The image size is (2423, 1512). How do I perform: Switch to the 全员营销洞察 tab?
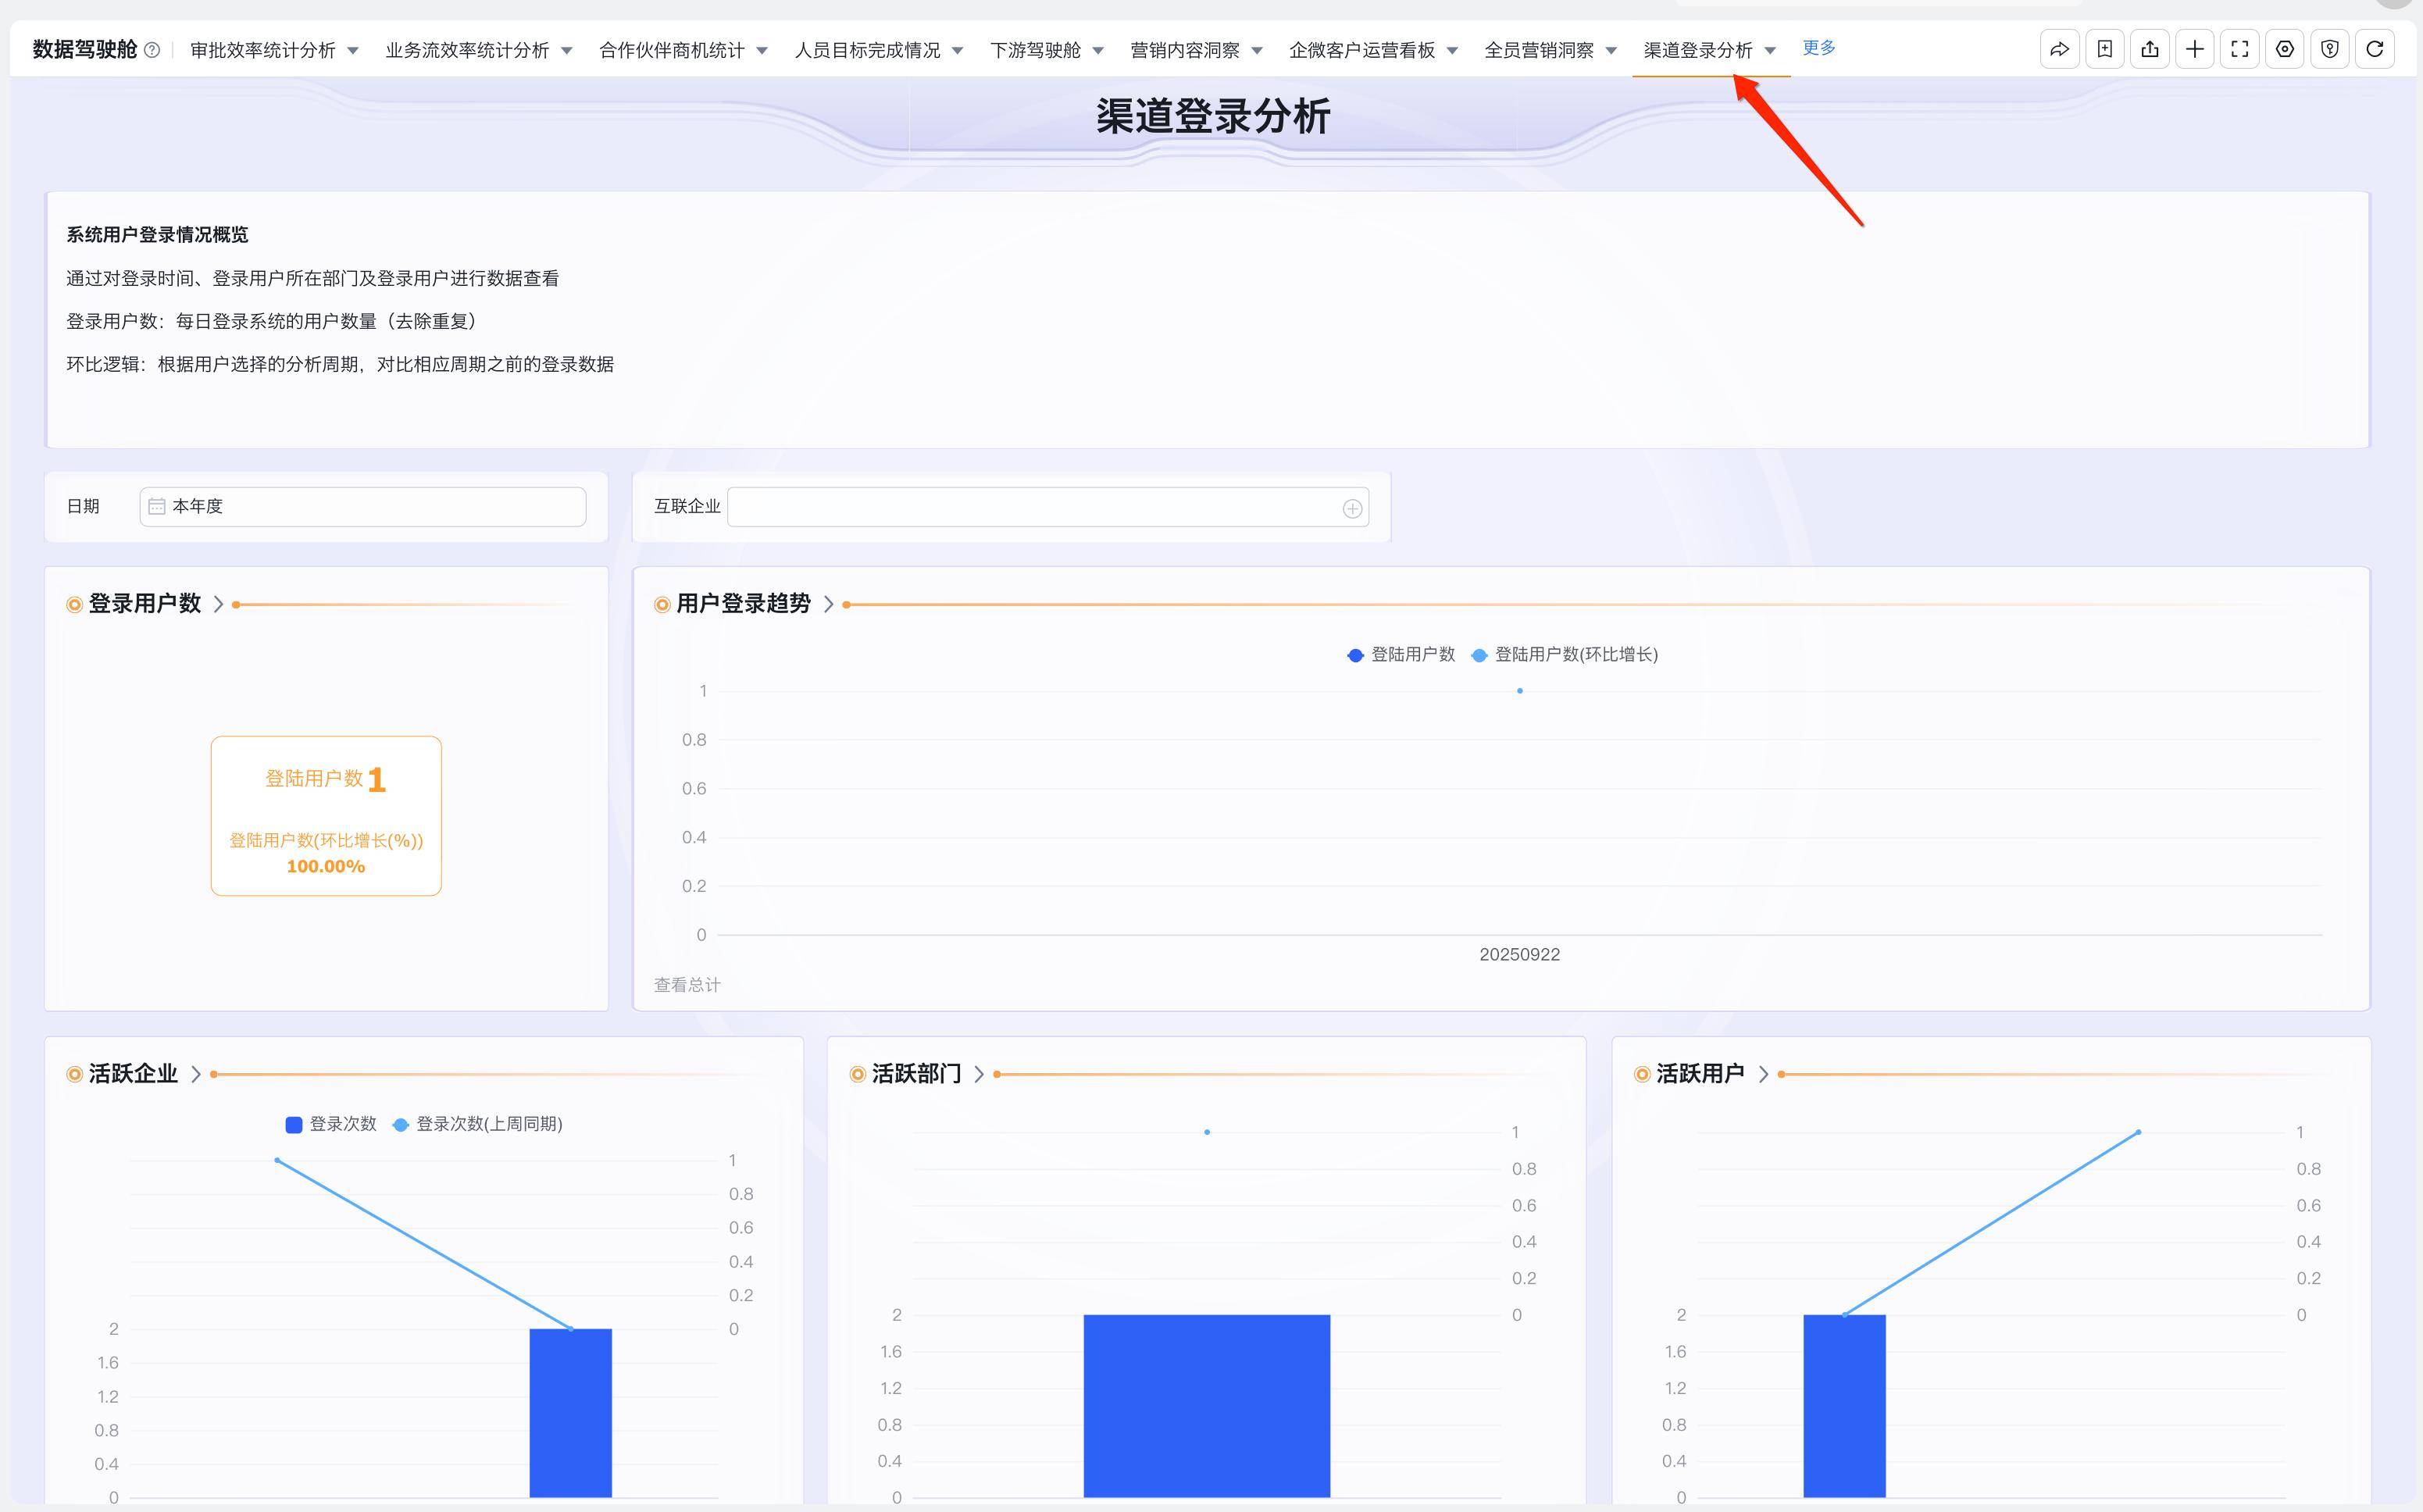coord(1538,50)
